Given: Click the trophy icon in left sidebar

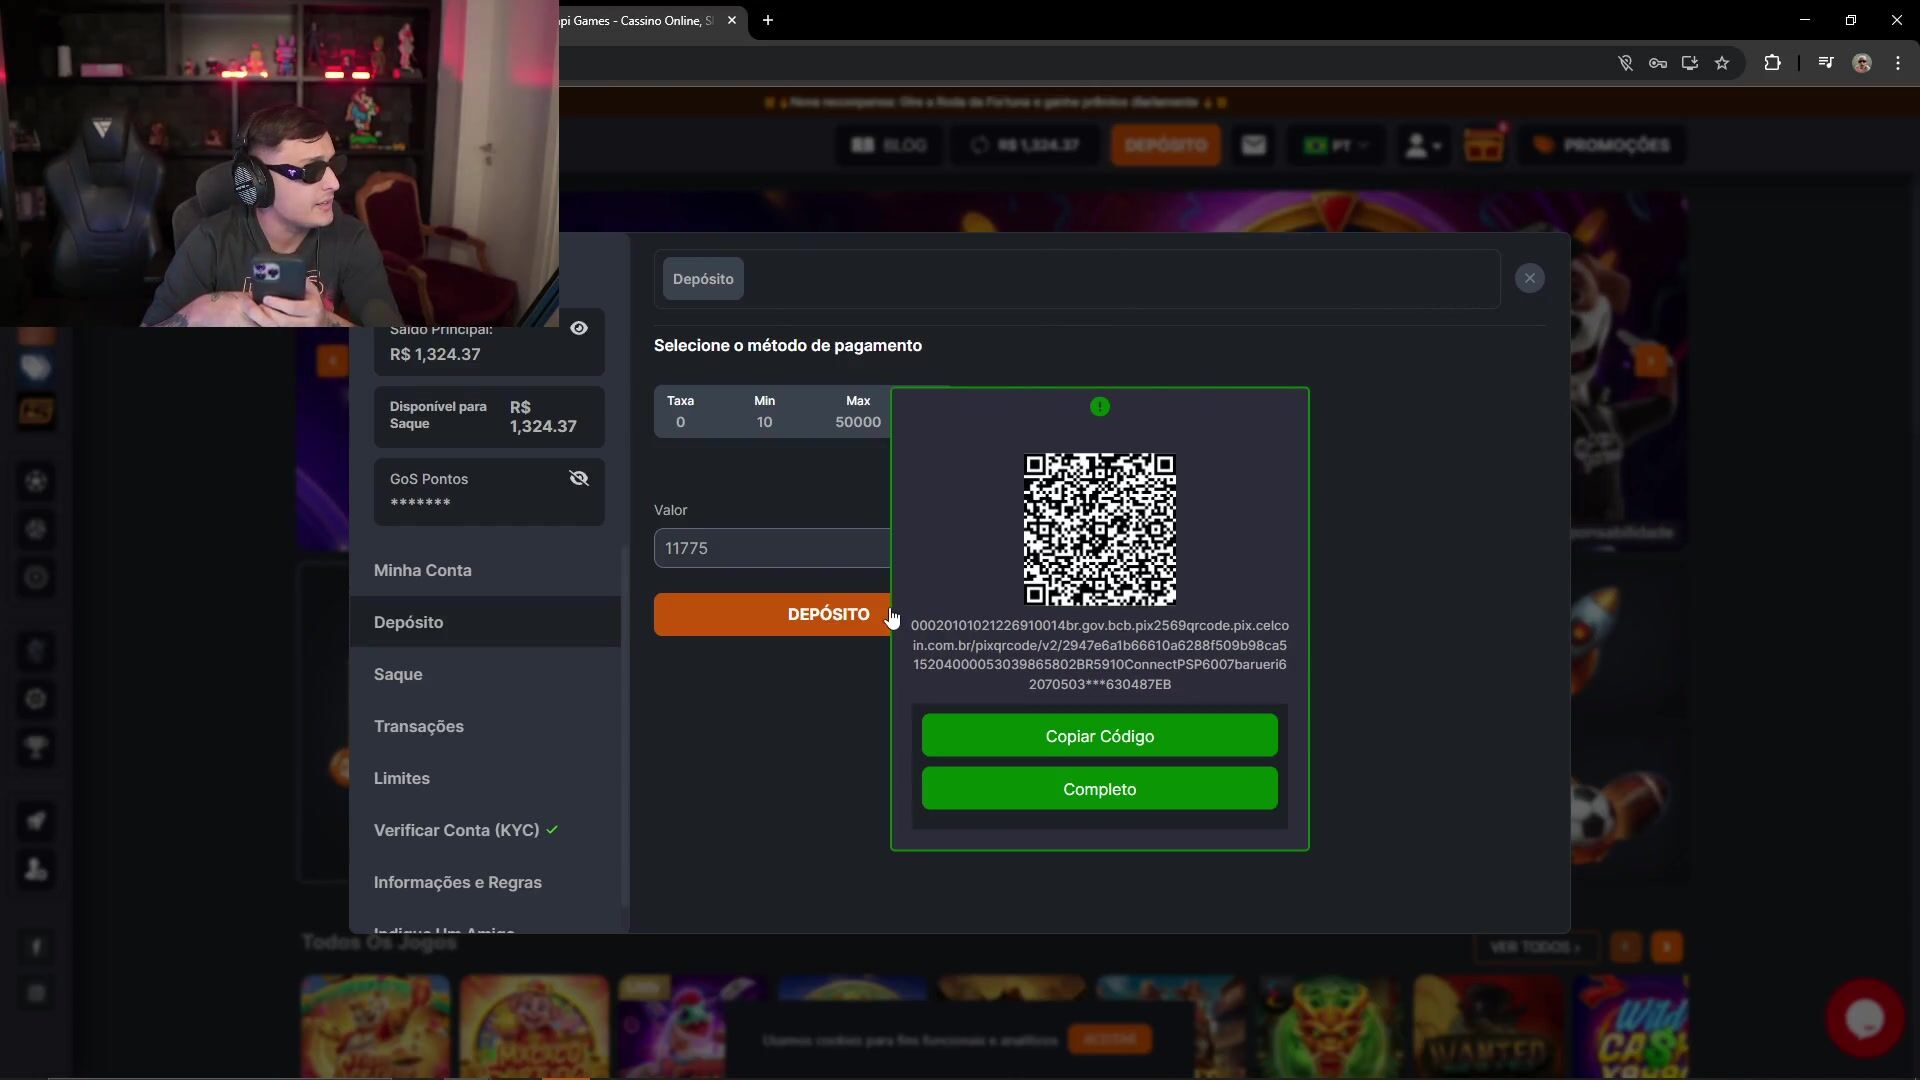Looking at the screenshot, I should (x=36, y=747).
